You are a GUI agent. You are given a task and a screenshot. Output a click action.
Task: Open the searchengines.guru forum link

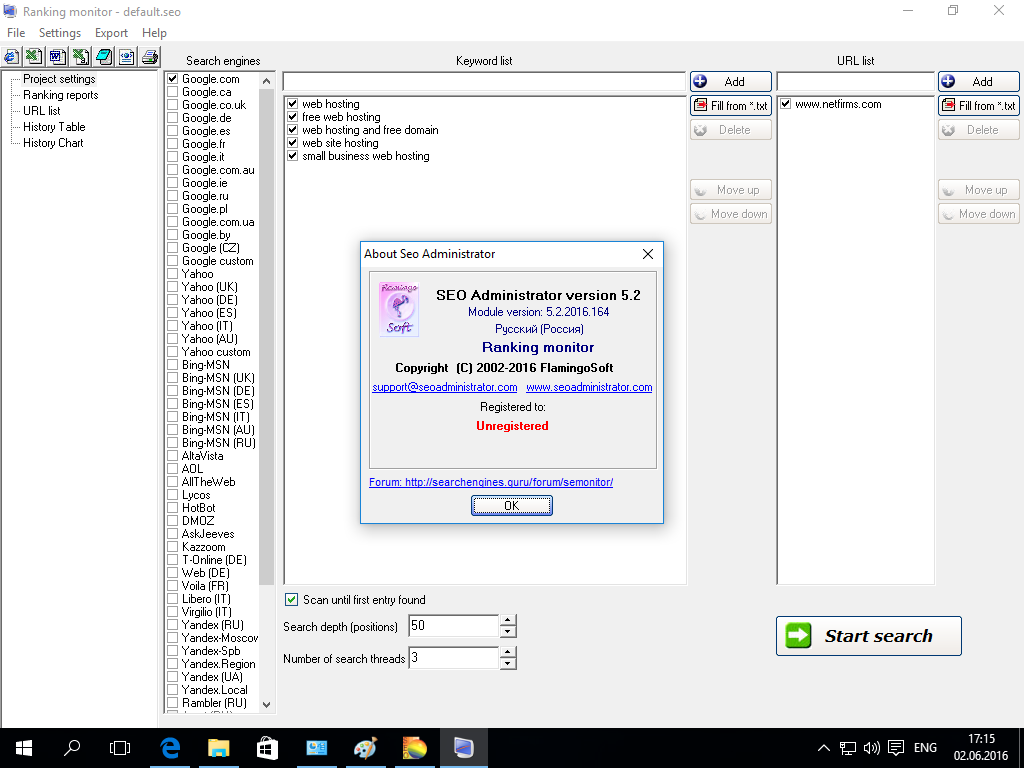point(491,482)
